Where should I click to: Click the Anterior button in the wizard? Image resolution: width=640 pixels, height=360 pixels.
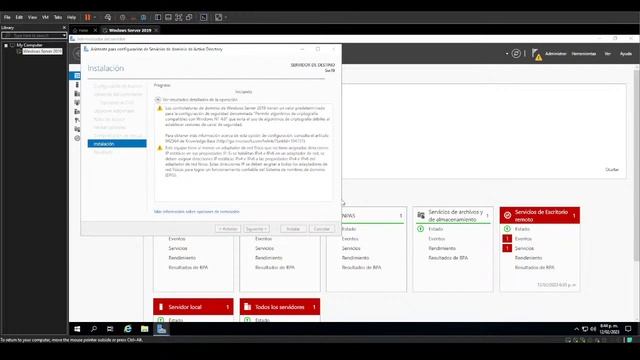228,229
